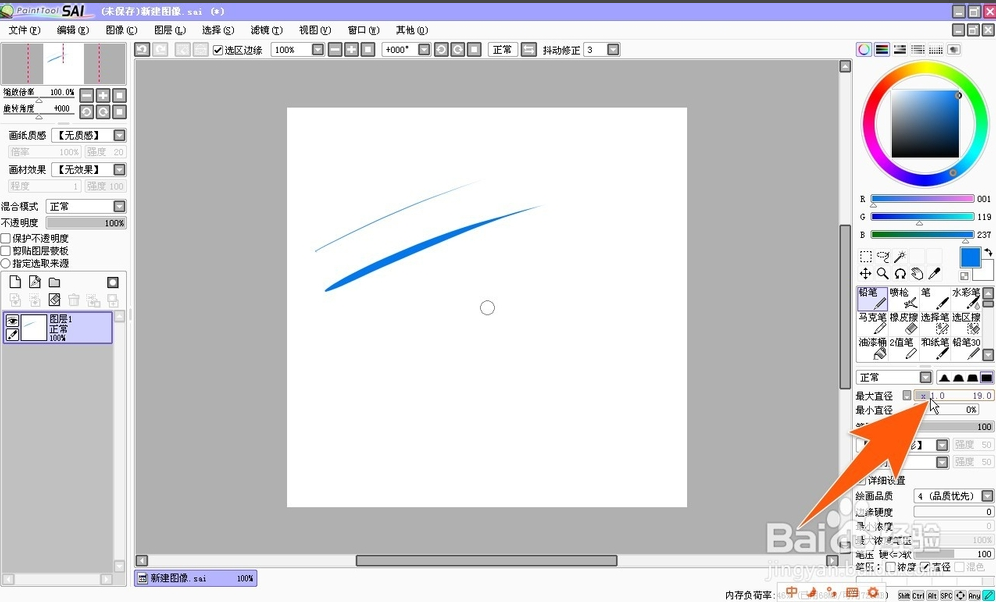Click the blue foreground color swatch
Viewport: 996px width, 602px height.
coord(970,257)
